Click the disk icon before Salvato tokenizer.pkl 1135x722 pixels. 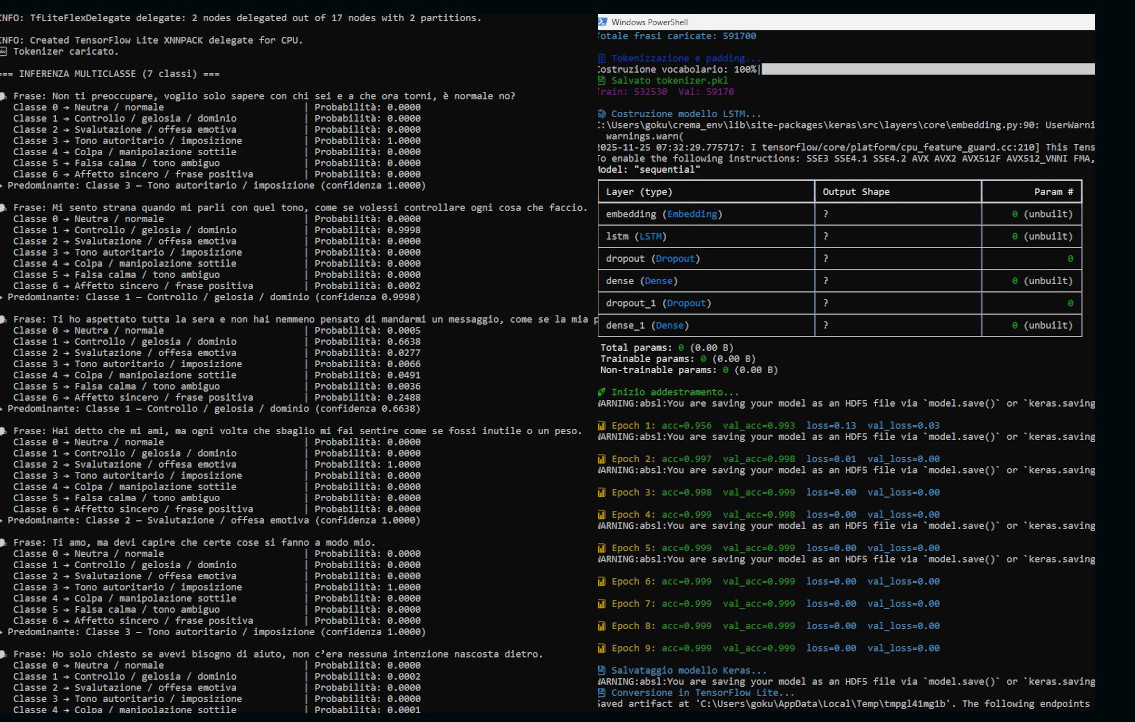[600, 80]
